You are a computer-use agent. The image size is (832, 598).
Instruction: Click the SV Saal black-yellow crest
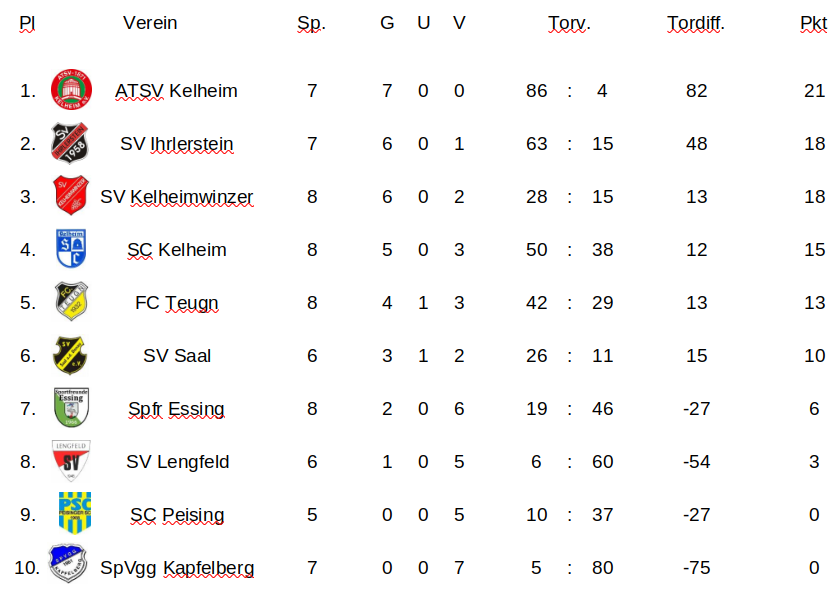[70, 355]
